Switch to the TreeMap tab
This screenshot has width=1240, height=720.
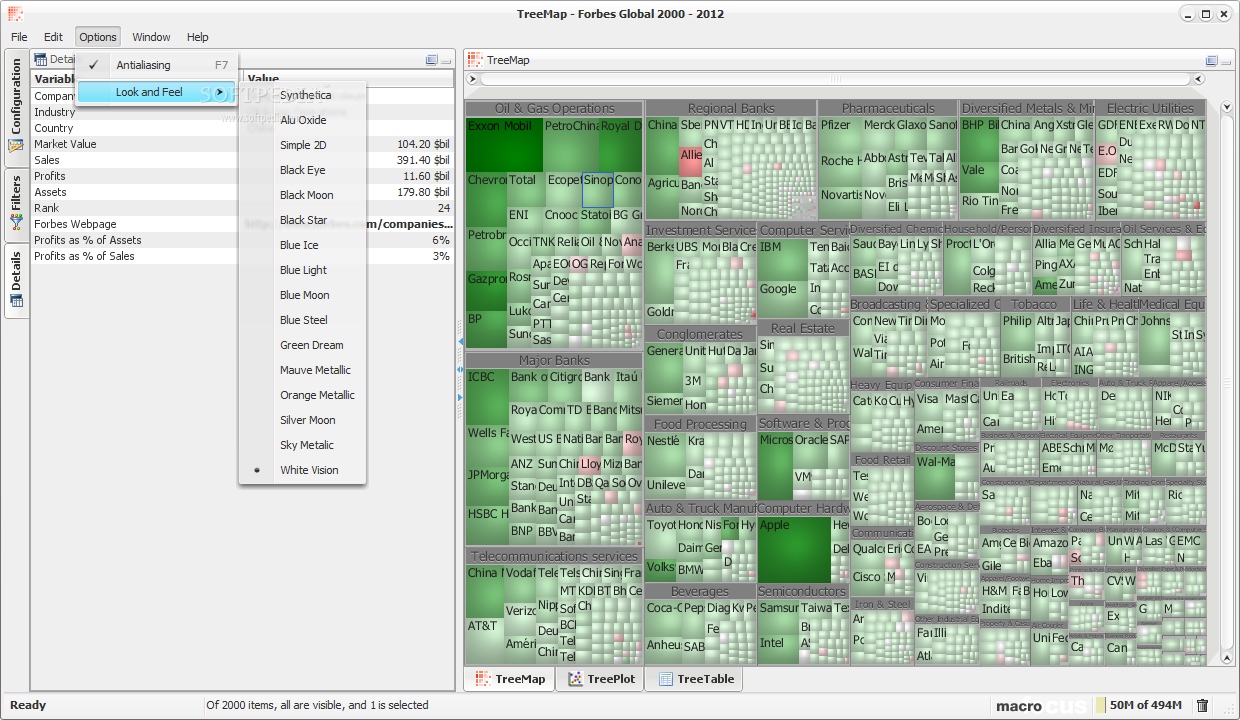pos(510,679)
